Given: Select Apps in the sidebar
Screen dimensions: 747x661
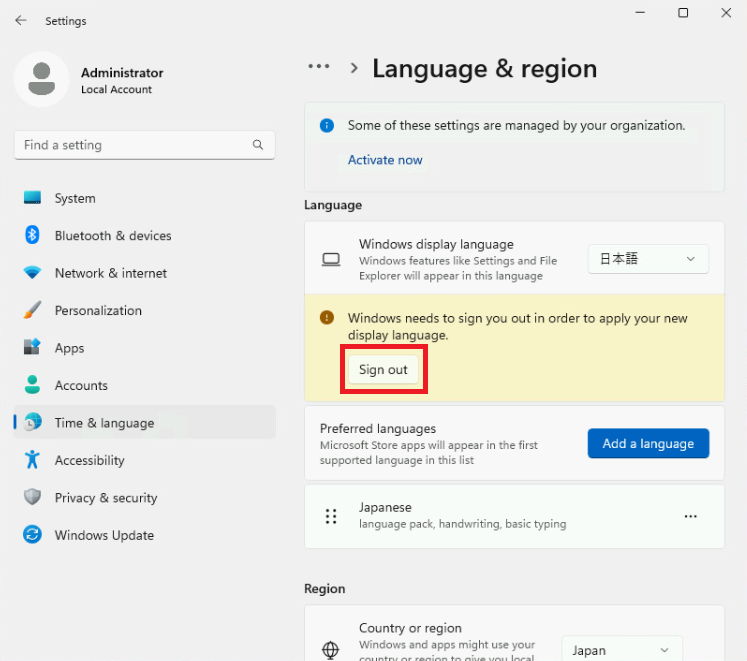Looking at the screenshot, I should pyautogui.click(x=145, y=347).
